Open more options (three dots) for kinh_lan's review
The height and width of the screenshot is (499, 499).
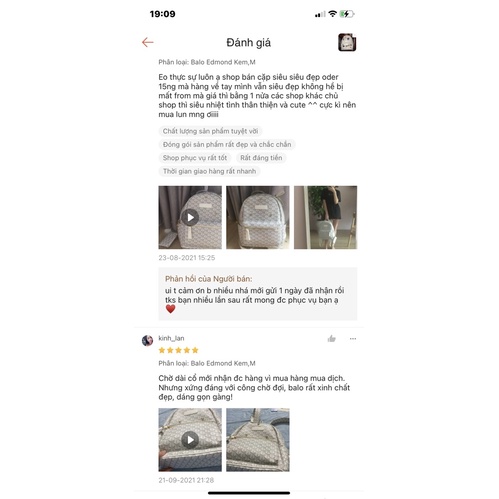(353, 339)
